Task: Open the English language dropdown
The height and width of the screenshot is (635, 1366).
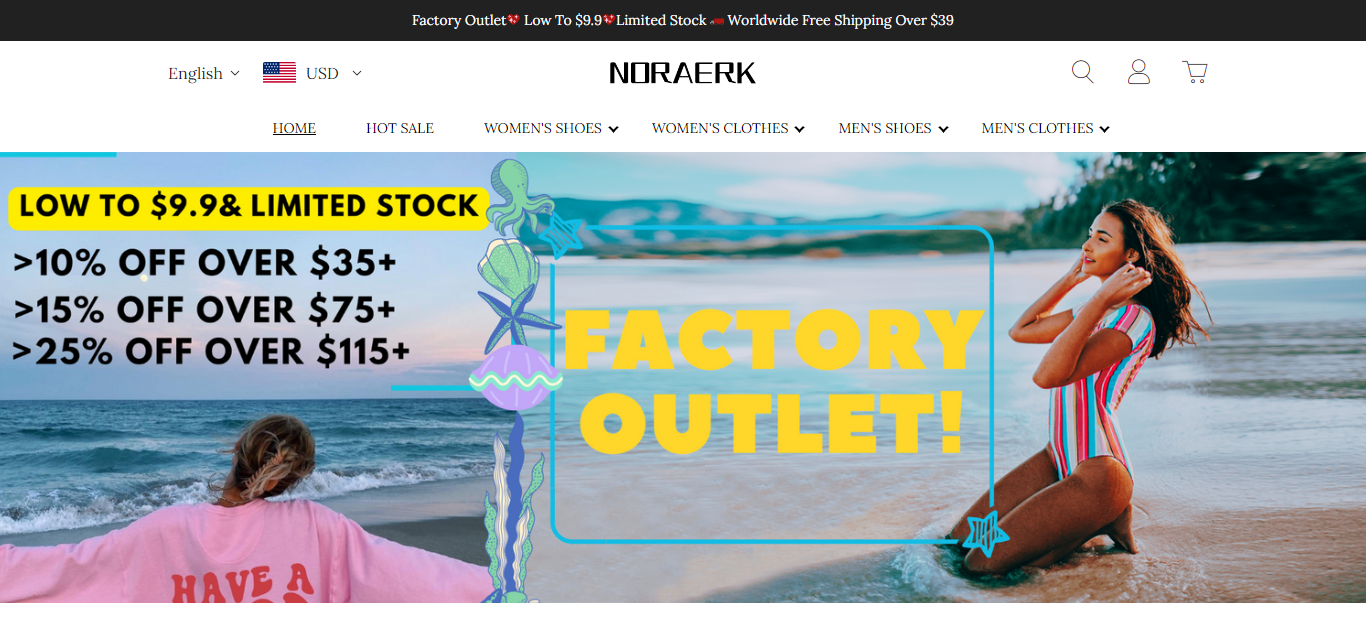Action: [204, 73]
